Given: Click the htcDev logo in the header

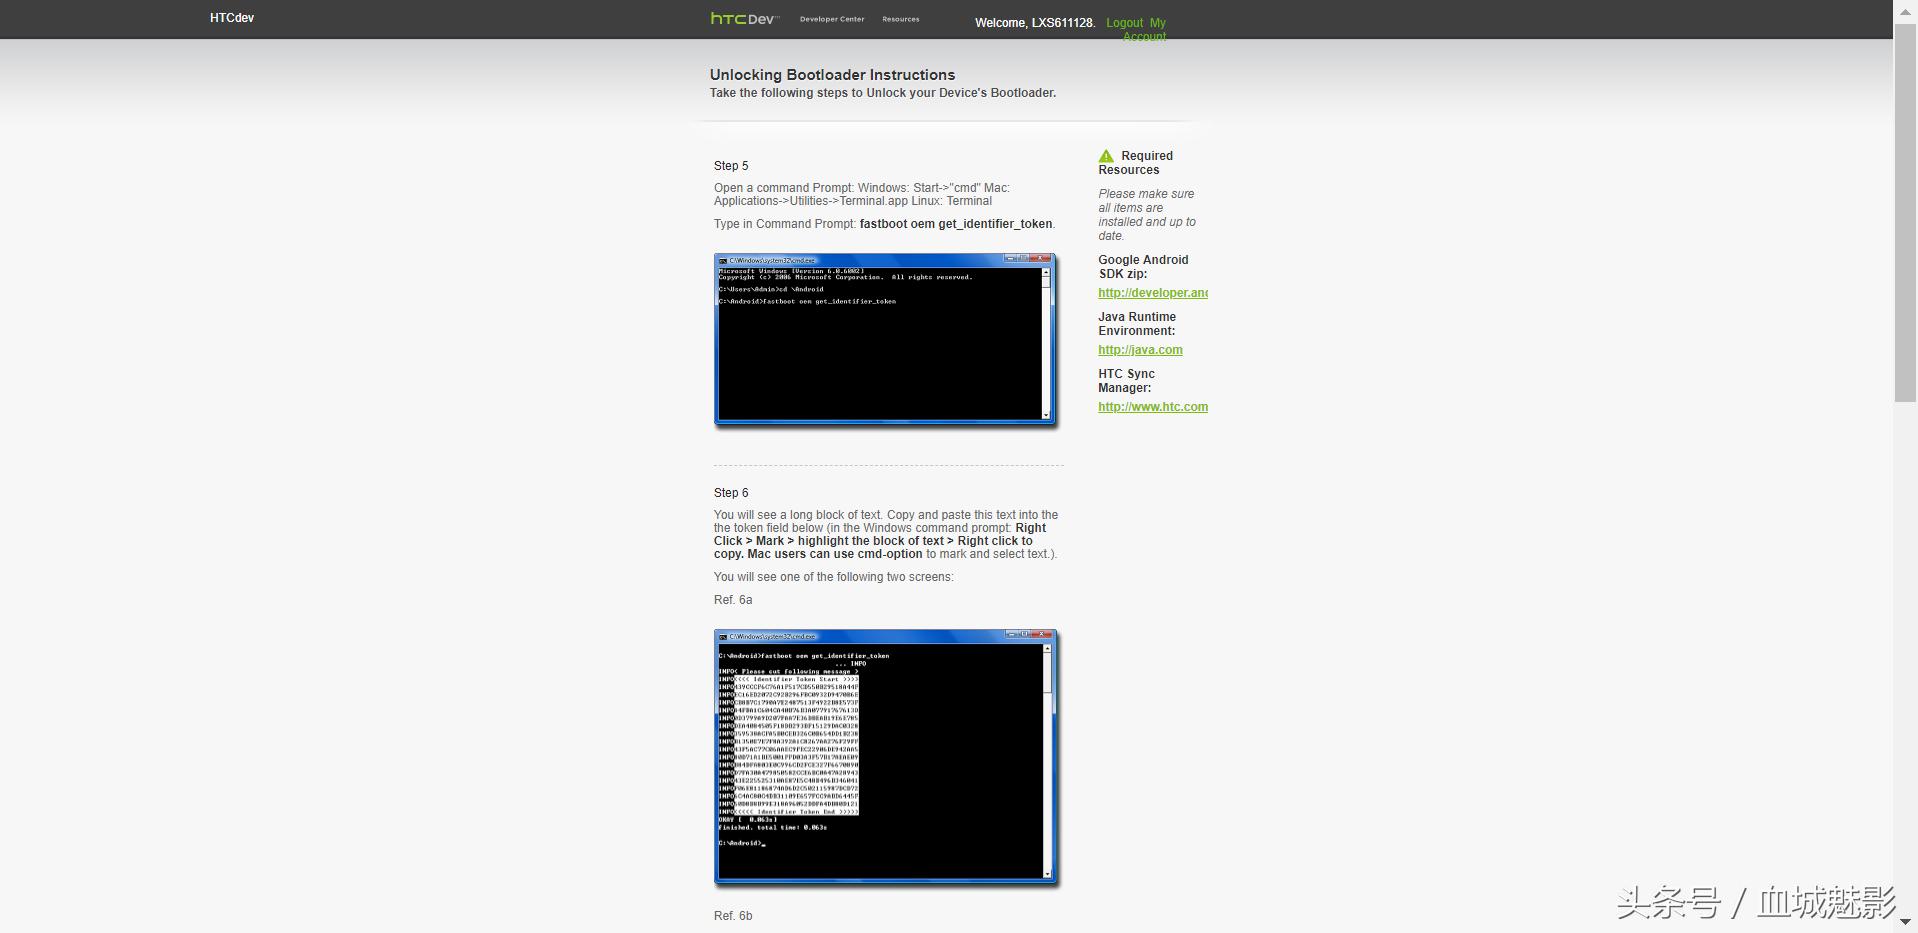Looking at the screenshot, I should tap(743, 18).
